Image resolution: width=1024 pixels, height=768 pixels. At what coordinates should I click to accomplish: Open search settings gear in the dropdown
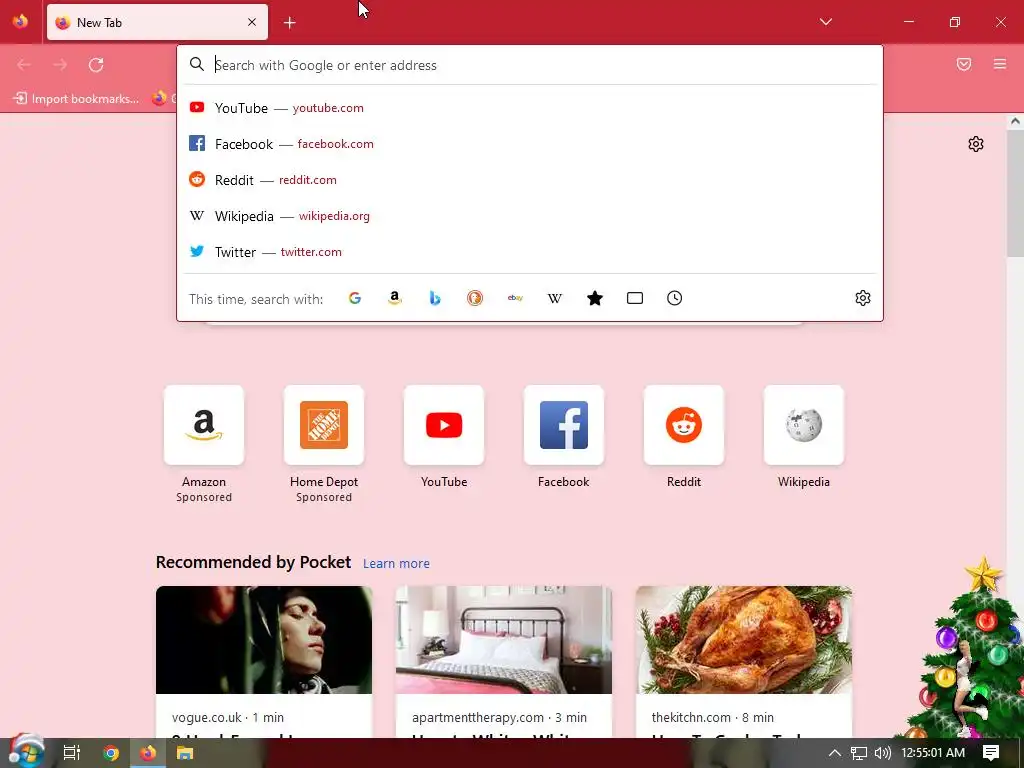coord(863,298)
